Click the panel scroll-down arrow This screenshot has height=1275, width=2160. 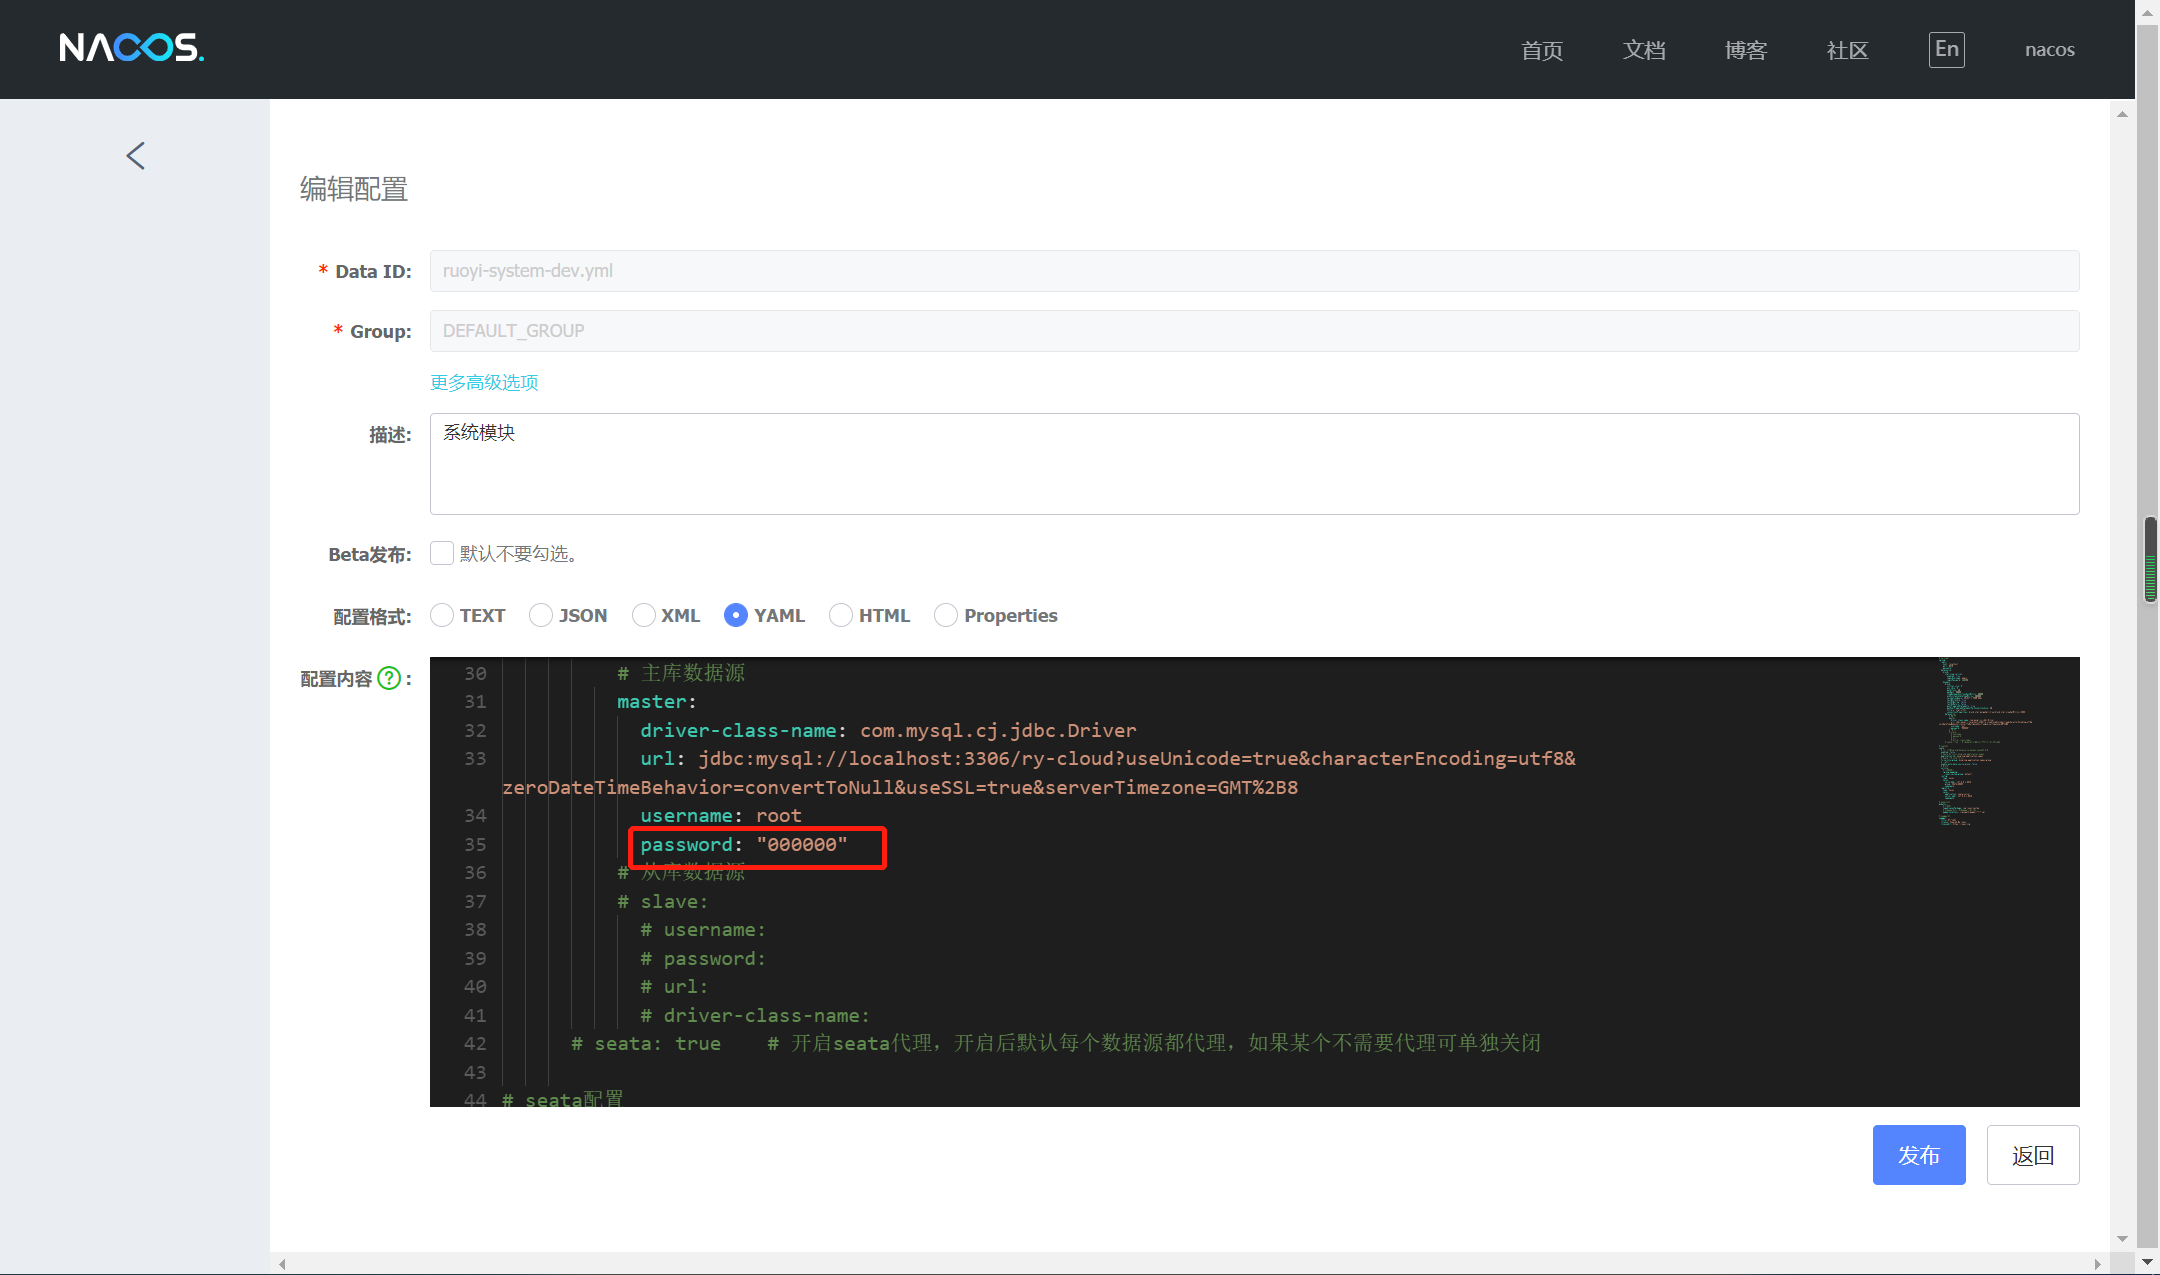click(2122, 1238)
